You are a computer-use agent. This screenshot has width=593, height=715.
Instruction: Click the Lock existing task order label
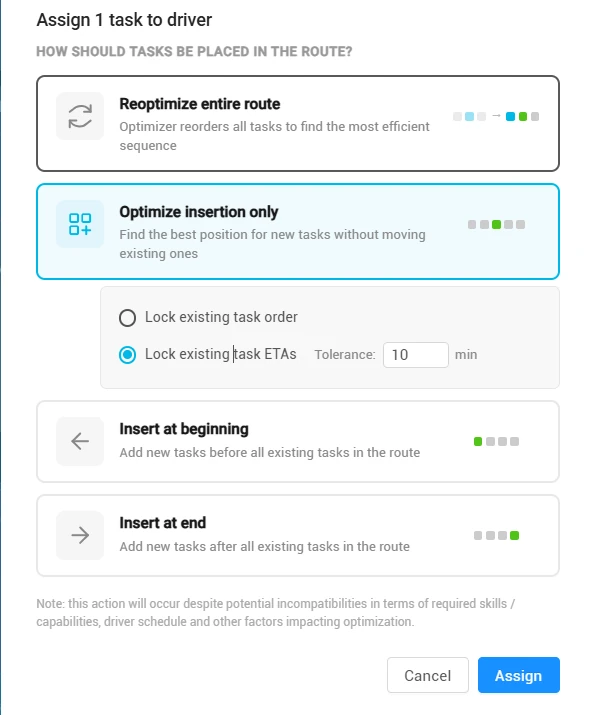(x=221, y=317)
